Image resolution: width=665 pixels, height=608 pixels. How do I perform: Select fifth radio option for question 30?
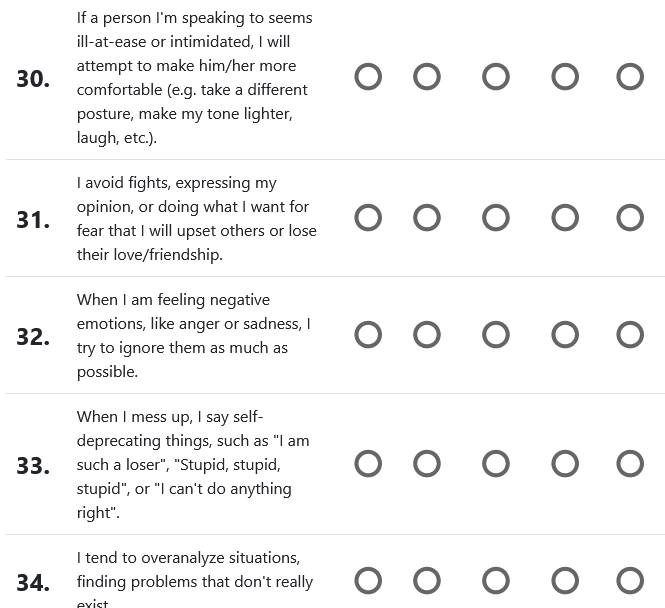pyautogui.click(x=630, y=77)
